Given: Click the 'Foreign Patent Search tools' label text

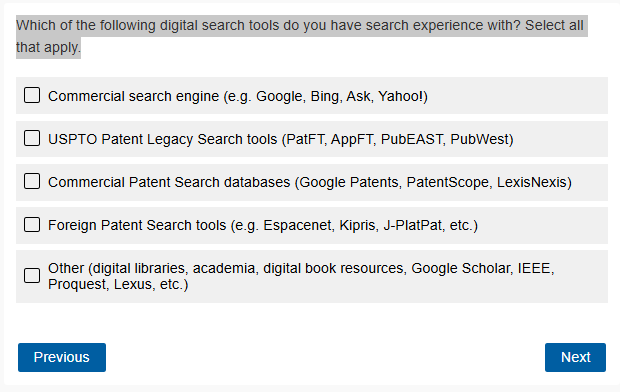Looking at the screenshot, I should [x=263, y=225].
